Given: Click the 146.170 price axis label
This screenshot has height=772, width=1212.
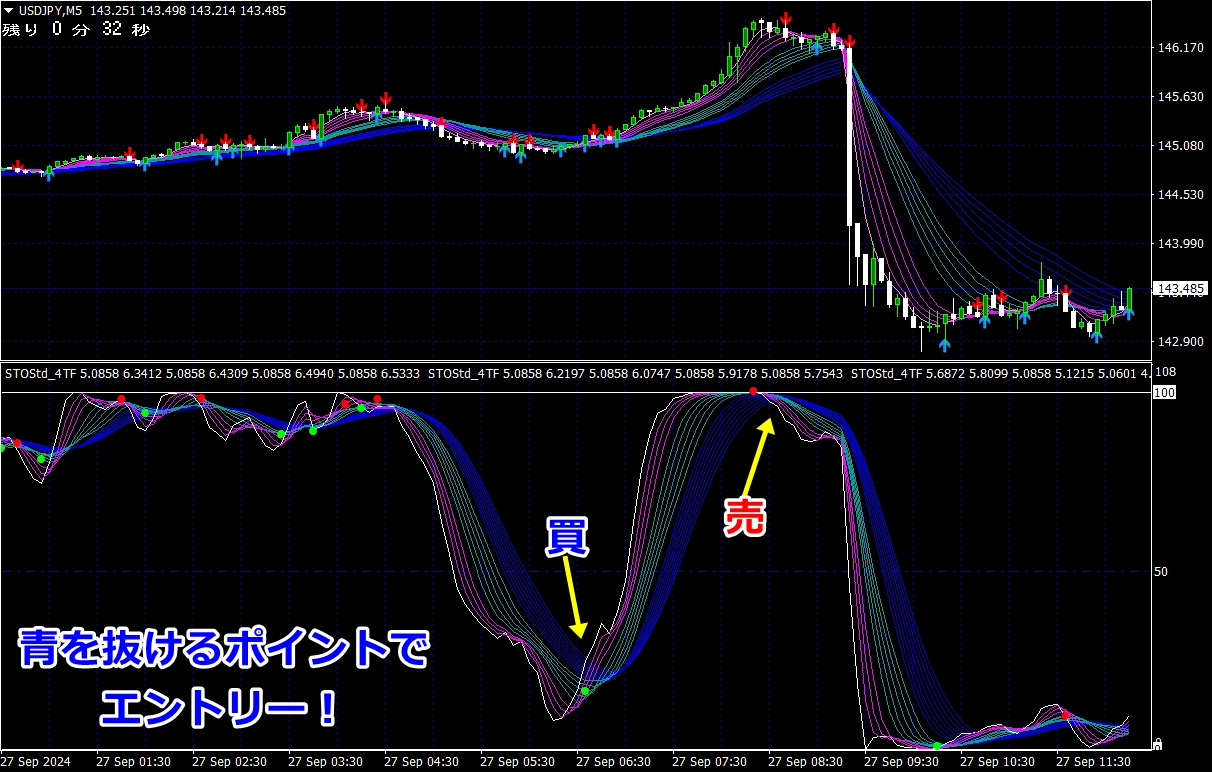Looking at the screenshot, I should tap(1179, 47).
